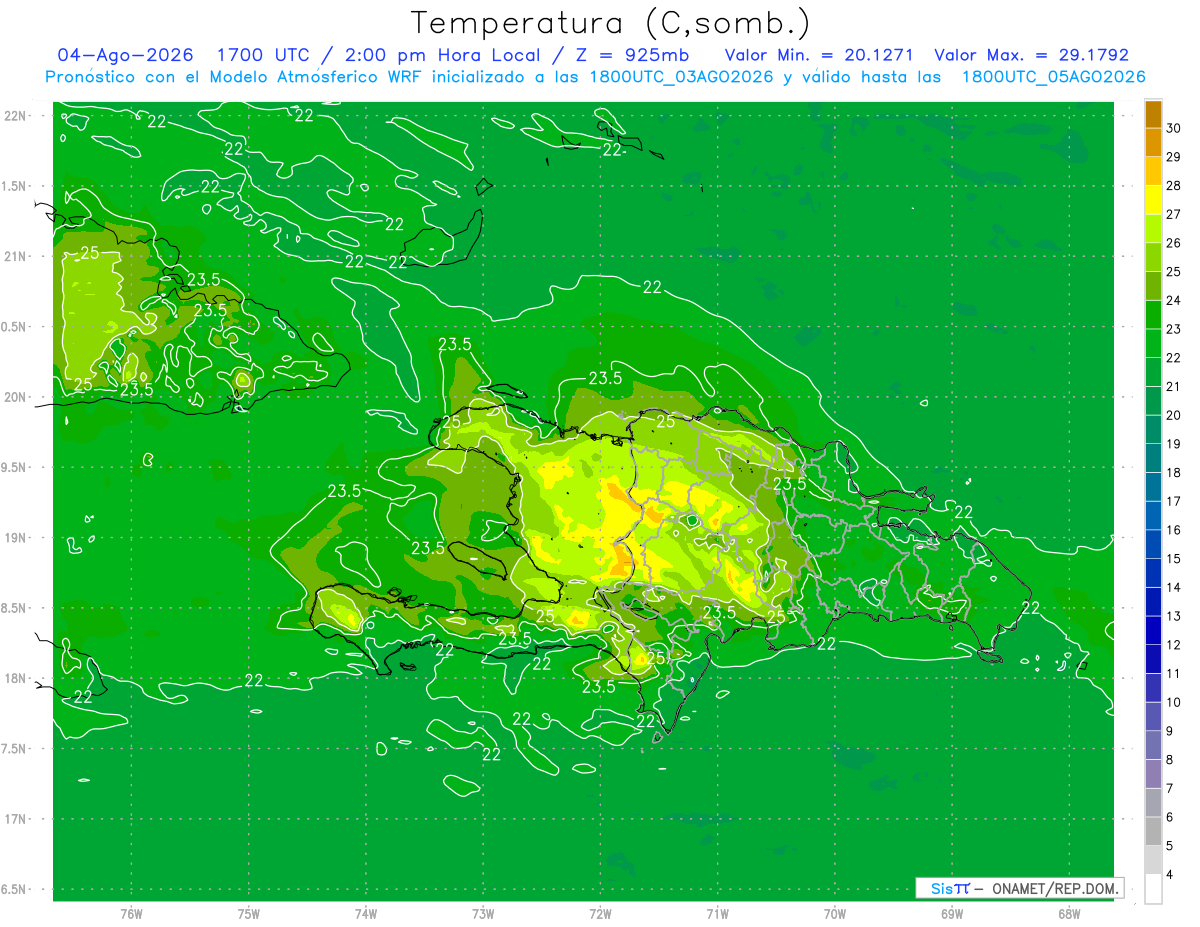Click the '69W' longitude axis label
Image resolution: width=1200 pixels, height=927 pixels.
pyautogui.click(x=951, y=913)
